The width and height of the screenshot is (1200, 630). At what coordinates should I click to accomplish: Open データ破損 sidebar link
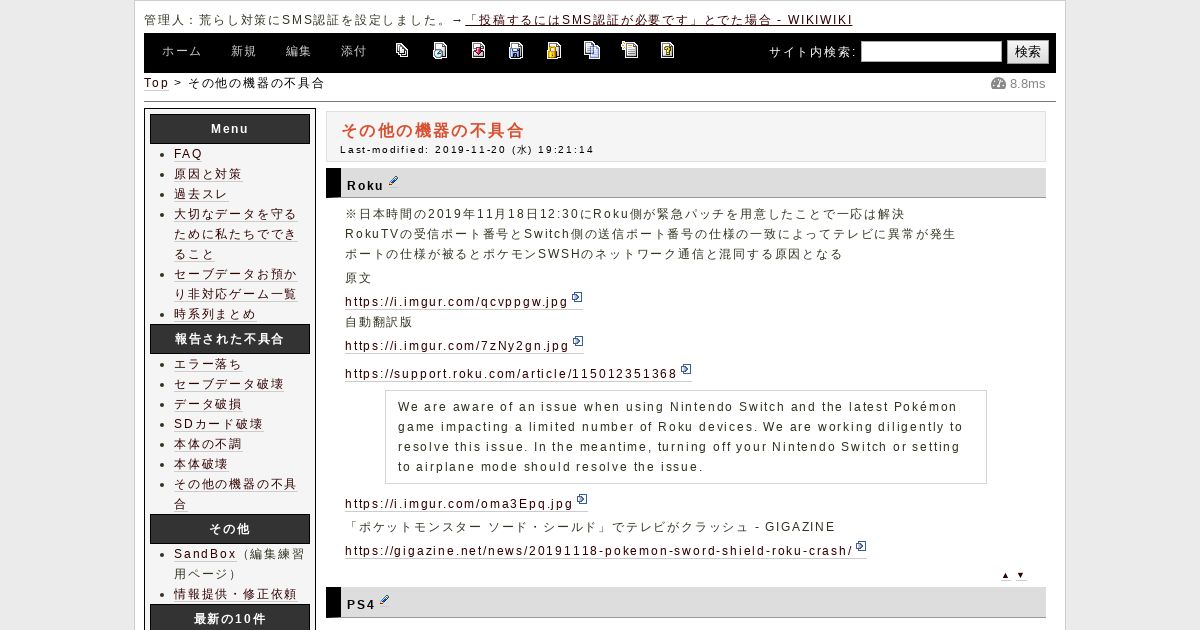pos(208,404)
